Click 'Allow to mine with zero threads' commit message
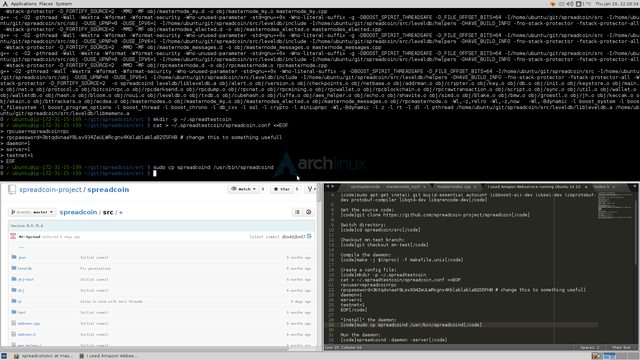This screenshot has width=640, height=360. 111,302
